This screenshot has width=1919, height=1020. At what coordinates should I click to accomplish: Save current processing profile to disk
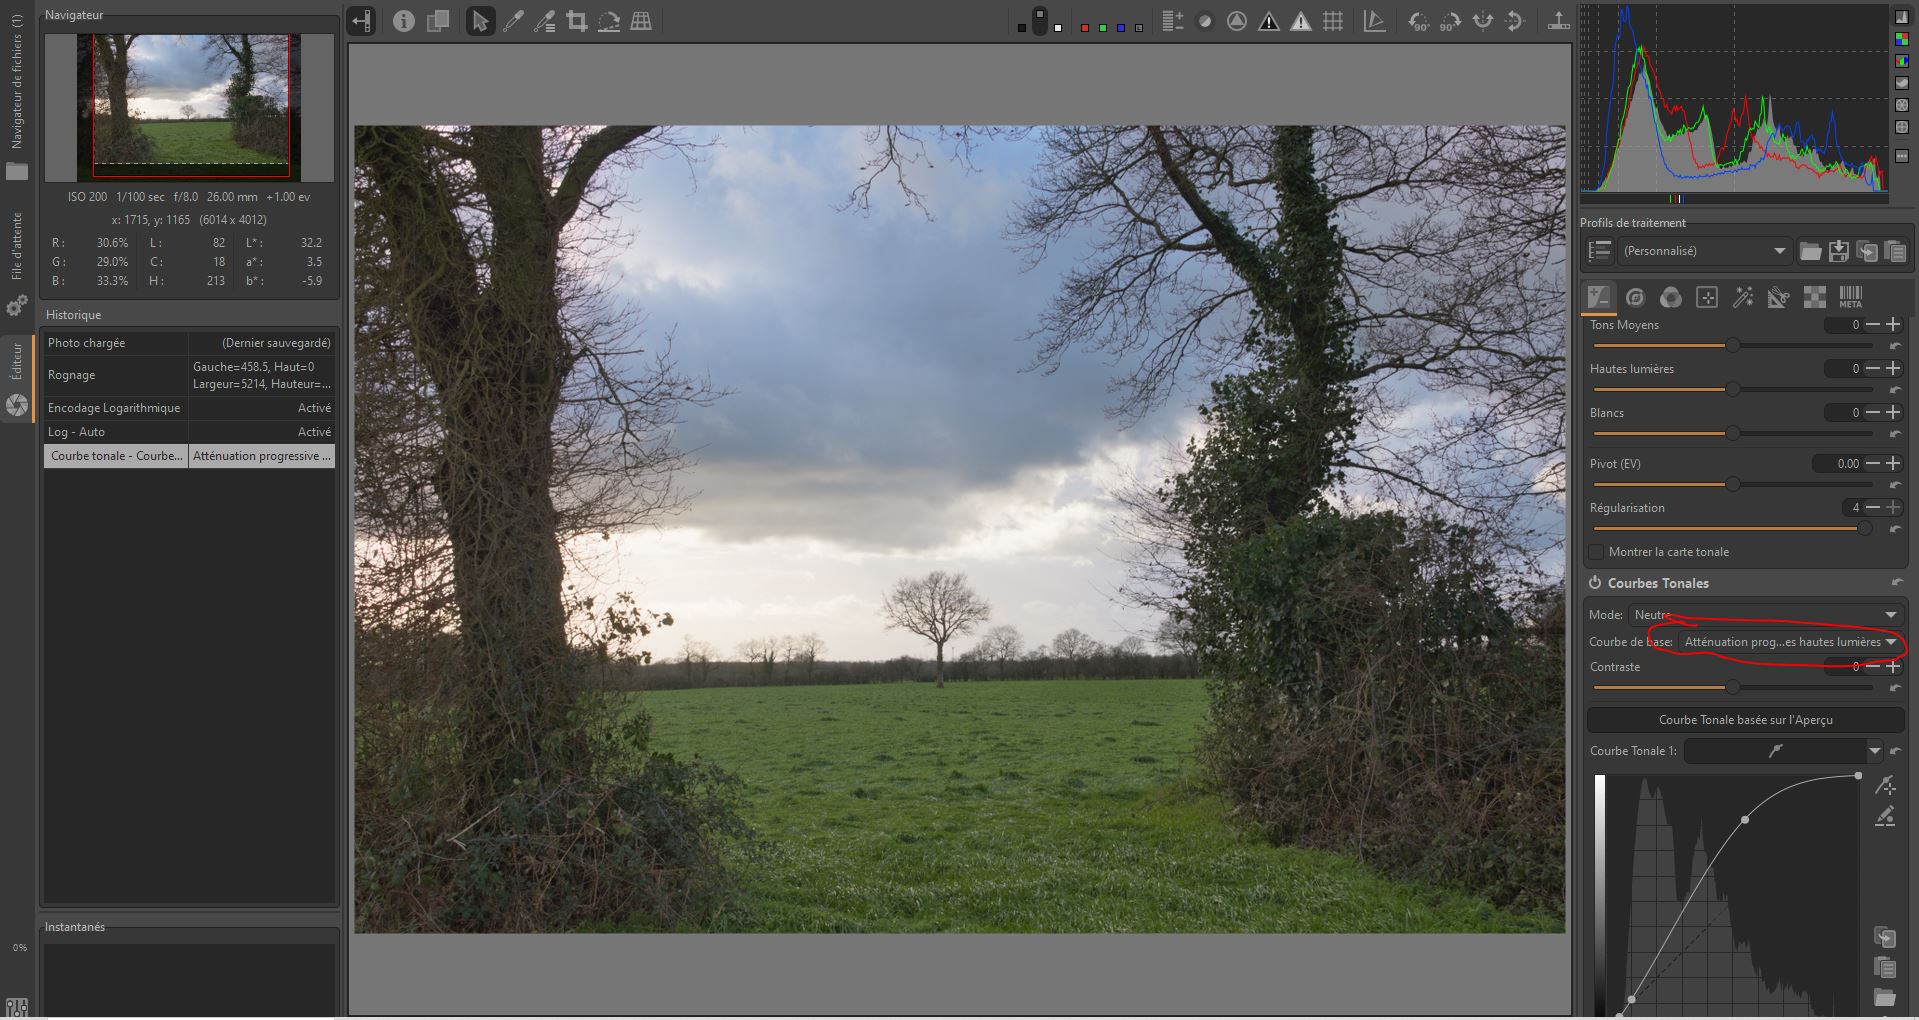tap(1838, 251)
